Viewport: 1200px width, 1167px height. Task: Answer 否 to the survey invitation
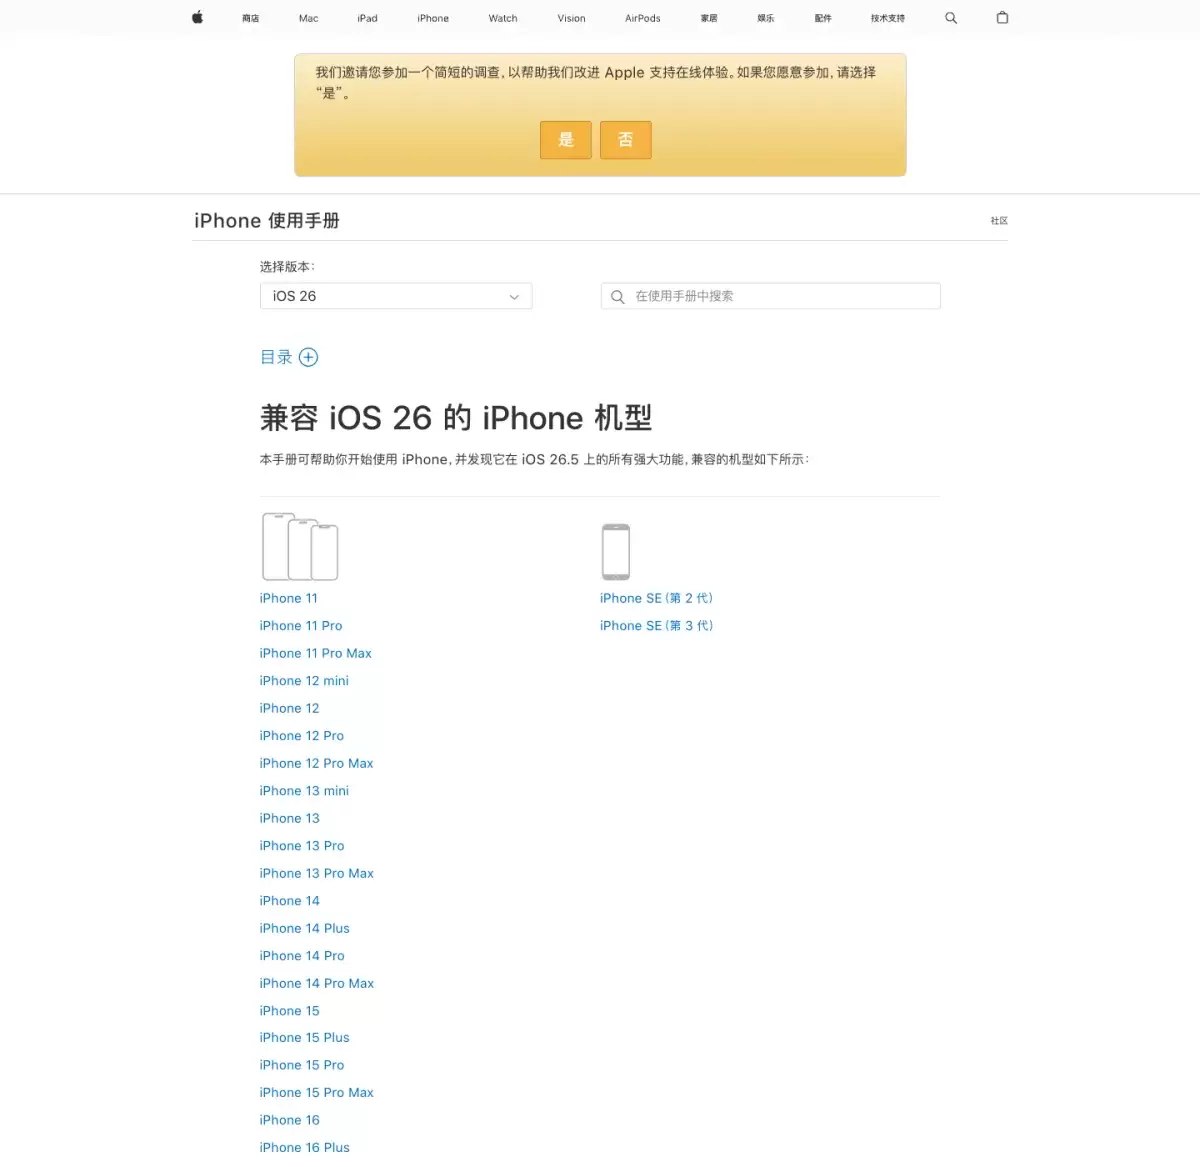click(x=626, y=140)
